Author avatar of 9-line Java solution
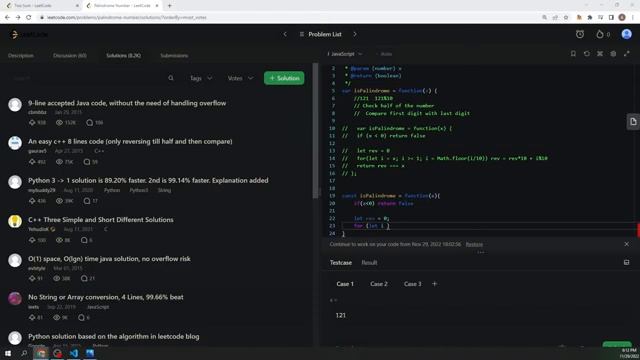 pos(15,104)
